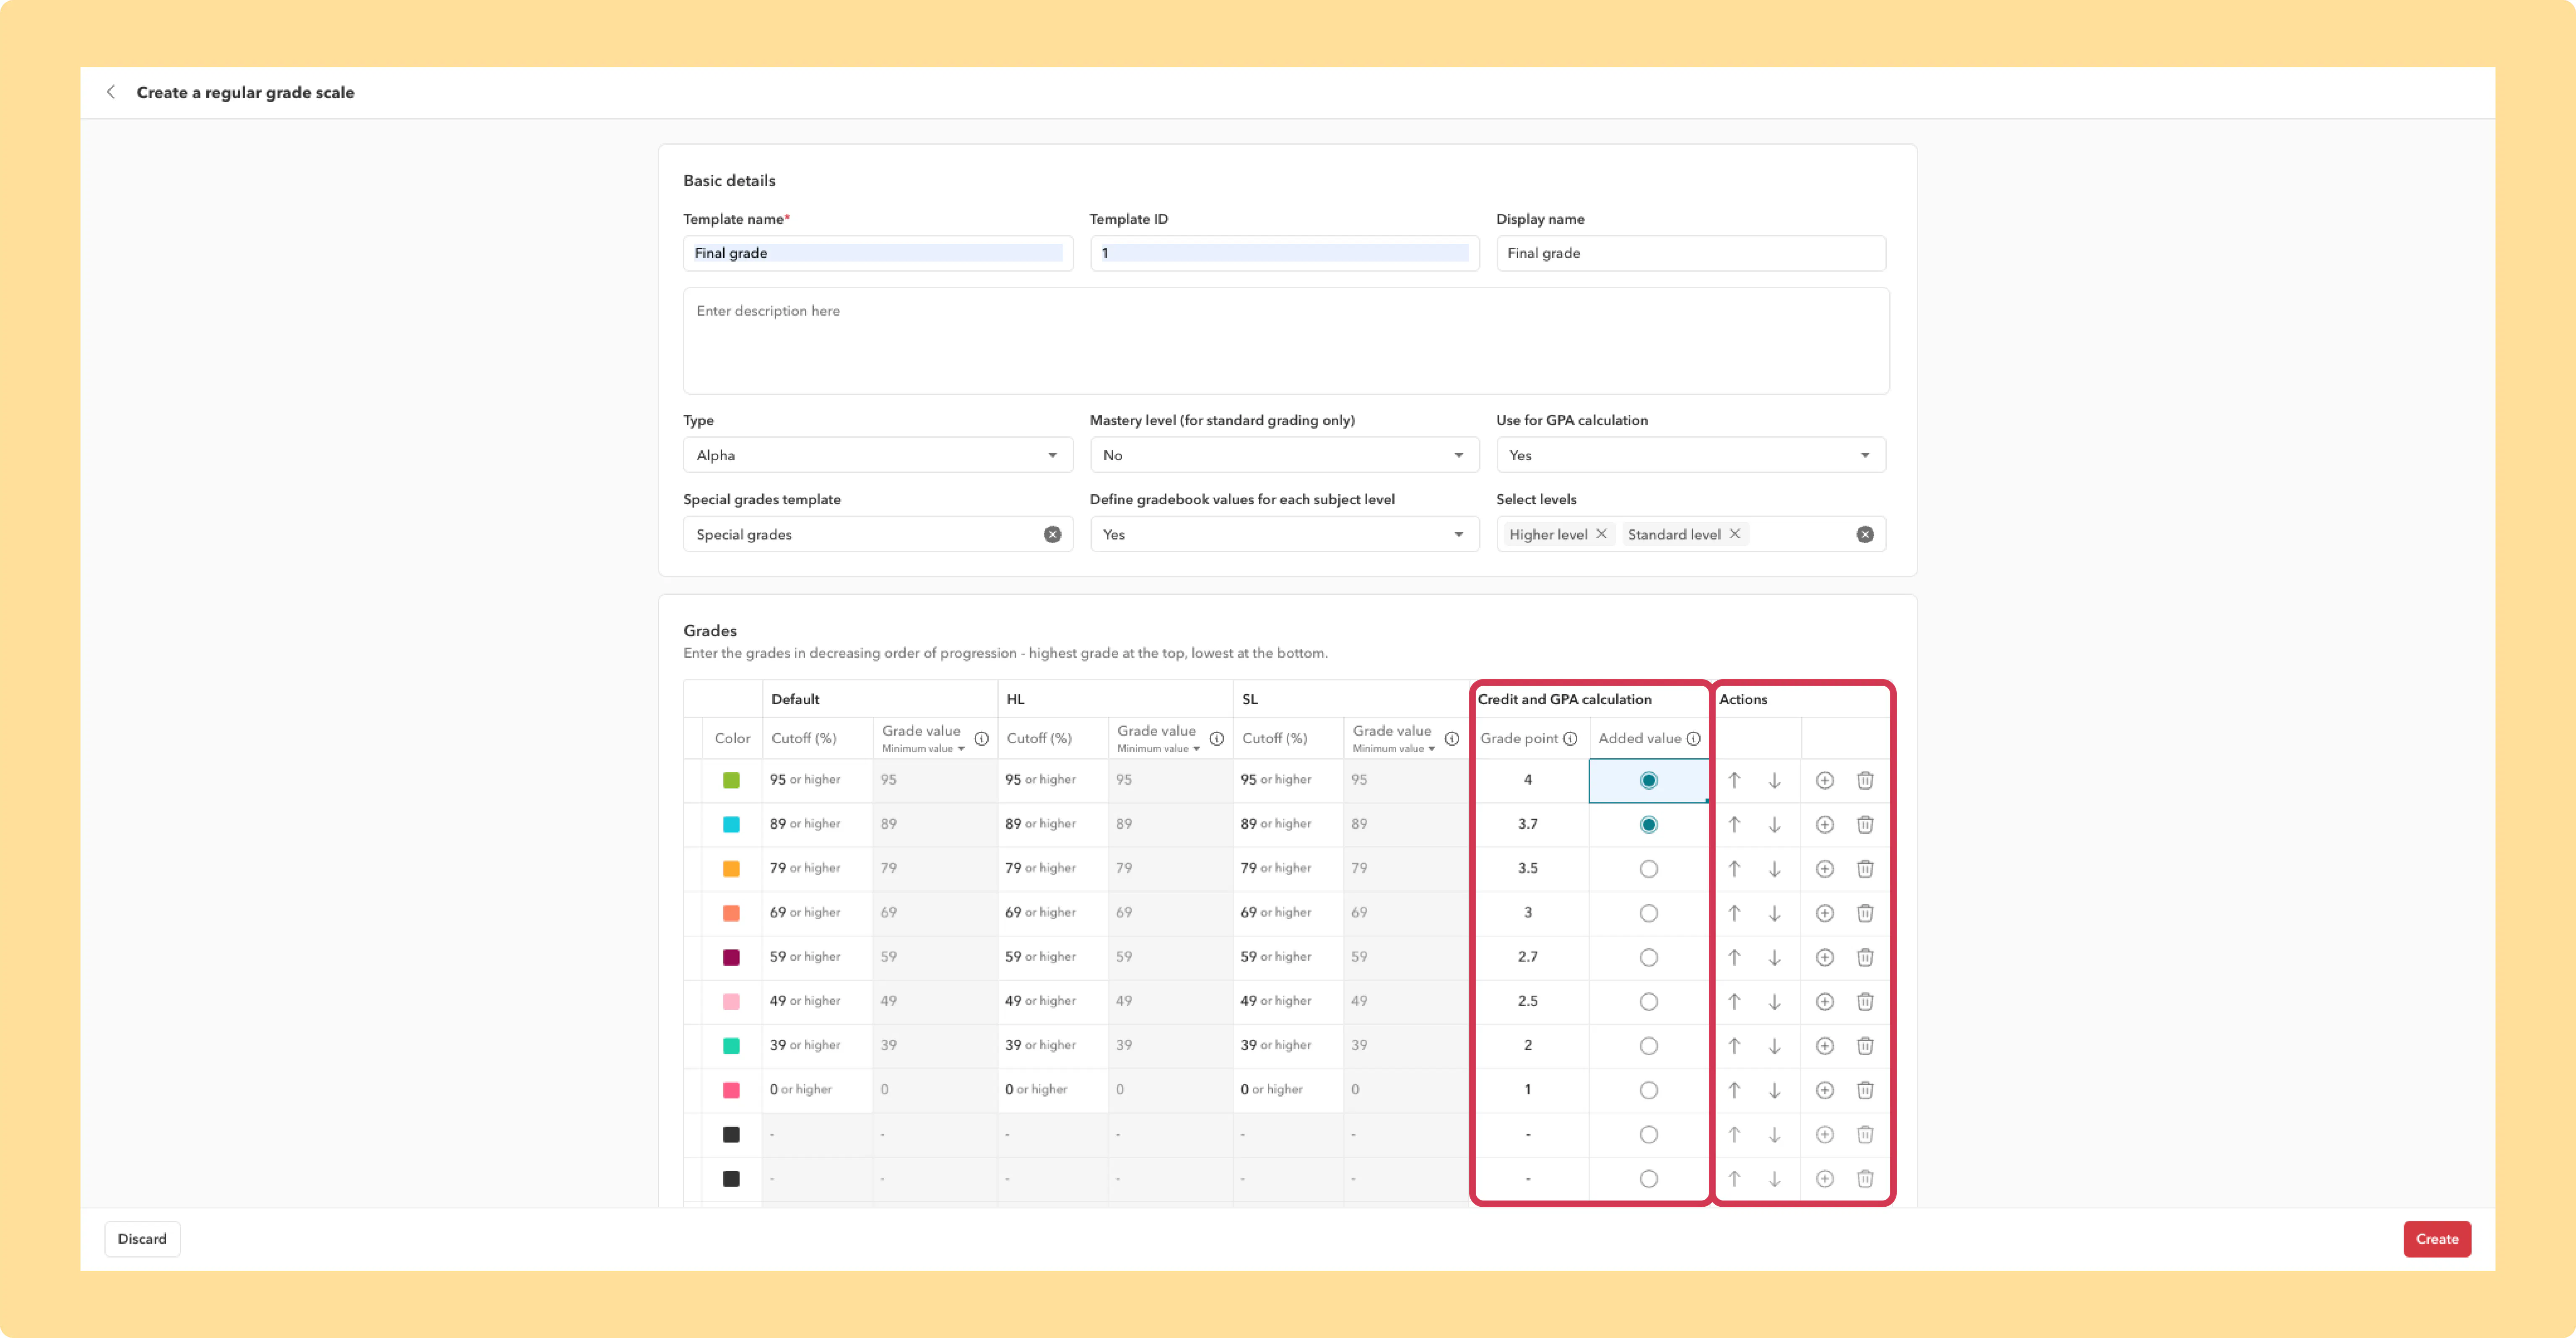
Task: Enable Added value for grade point 2.5
Action: [1648, 1002]
